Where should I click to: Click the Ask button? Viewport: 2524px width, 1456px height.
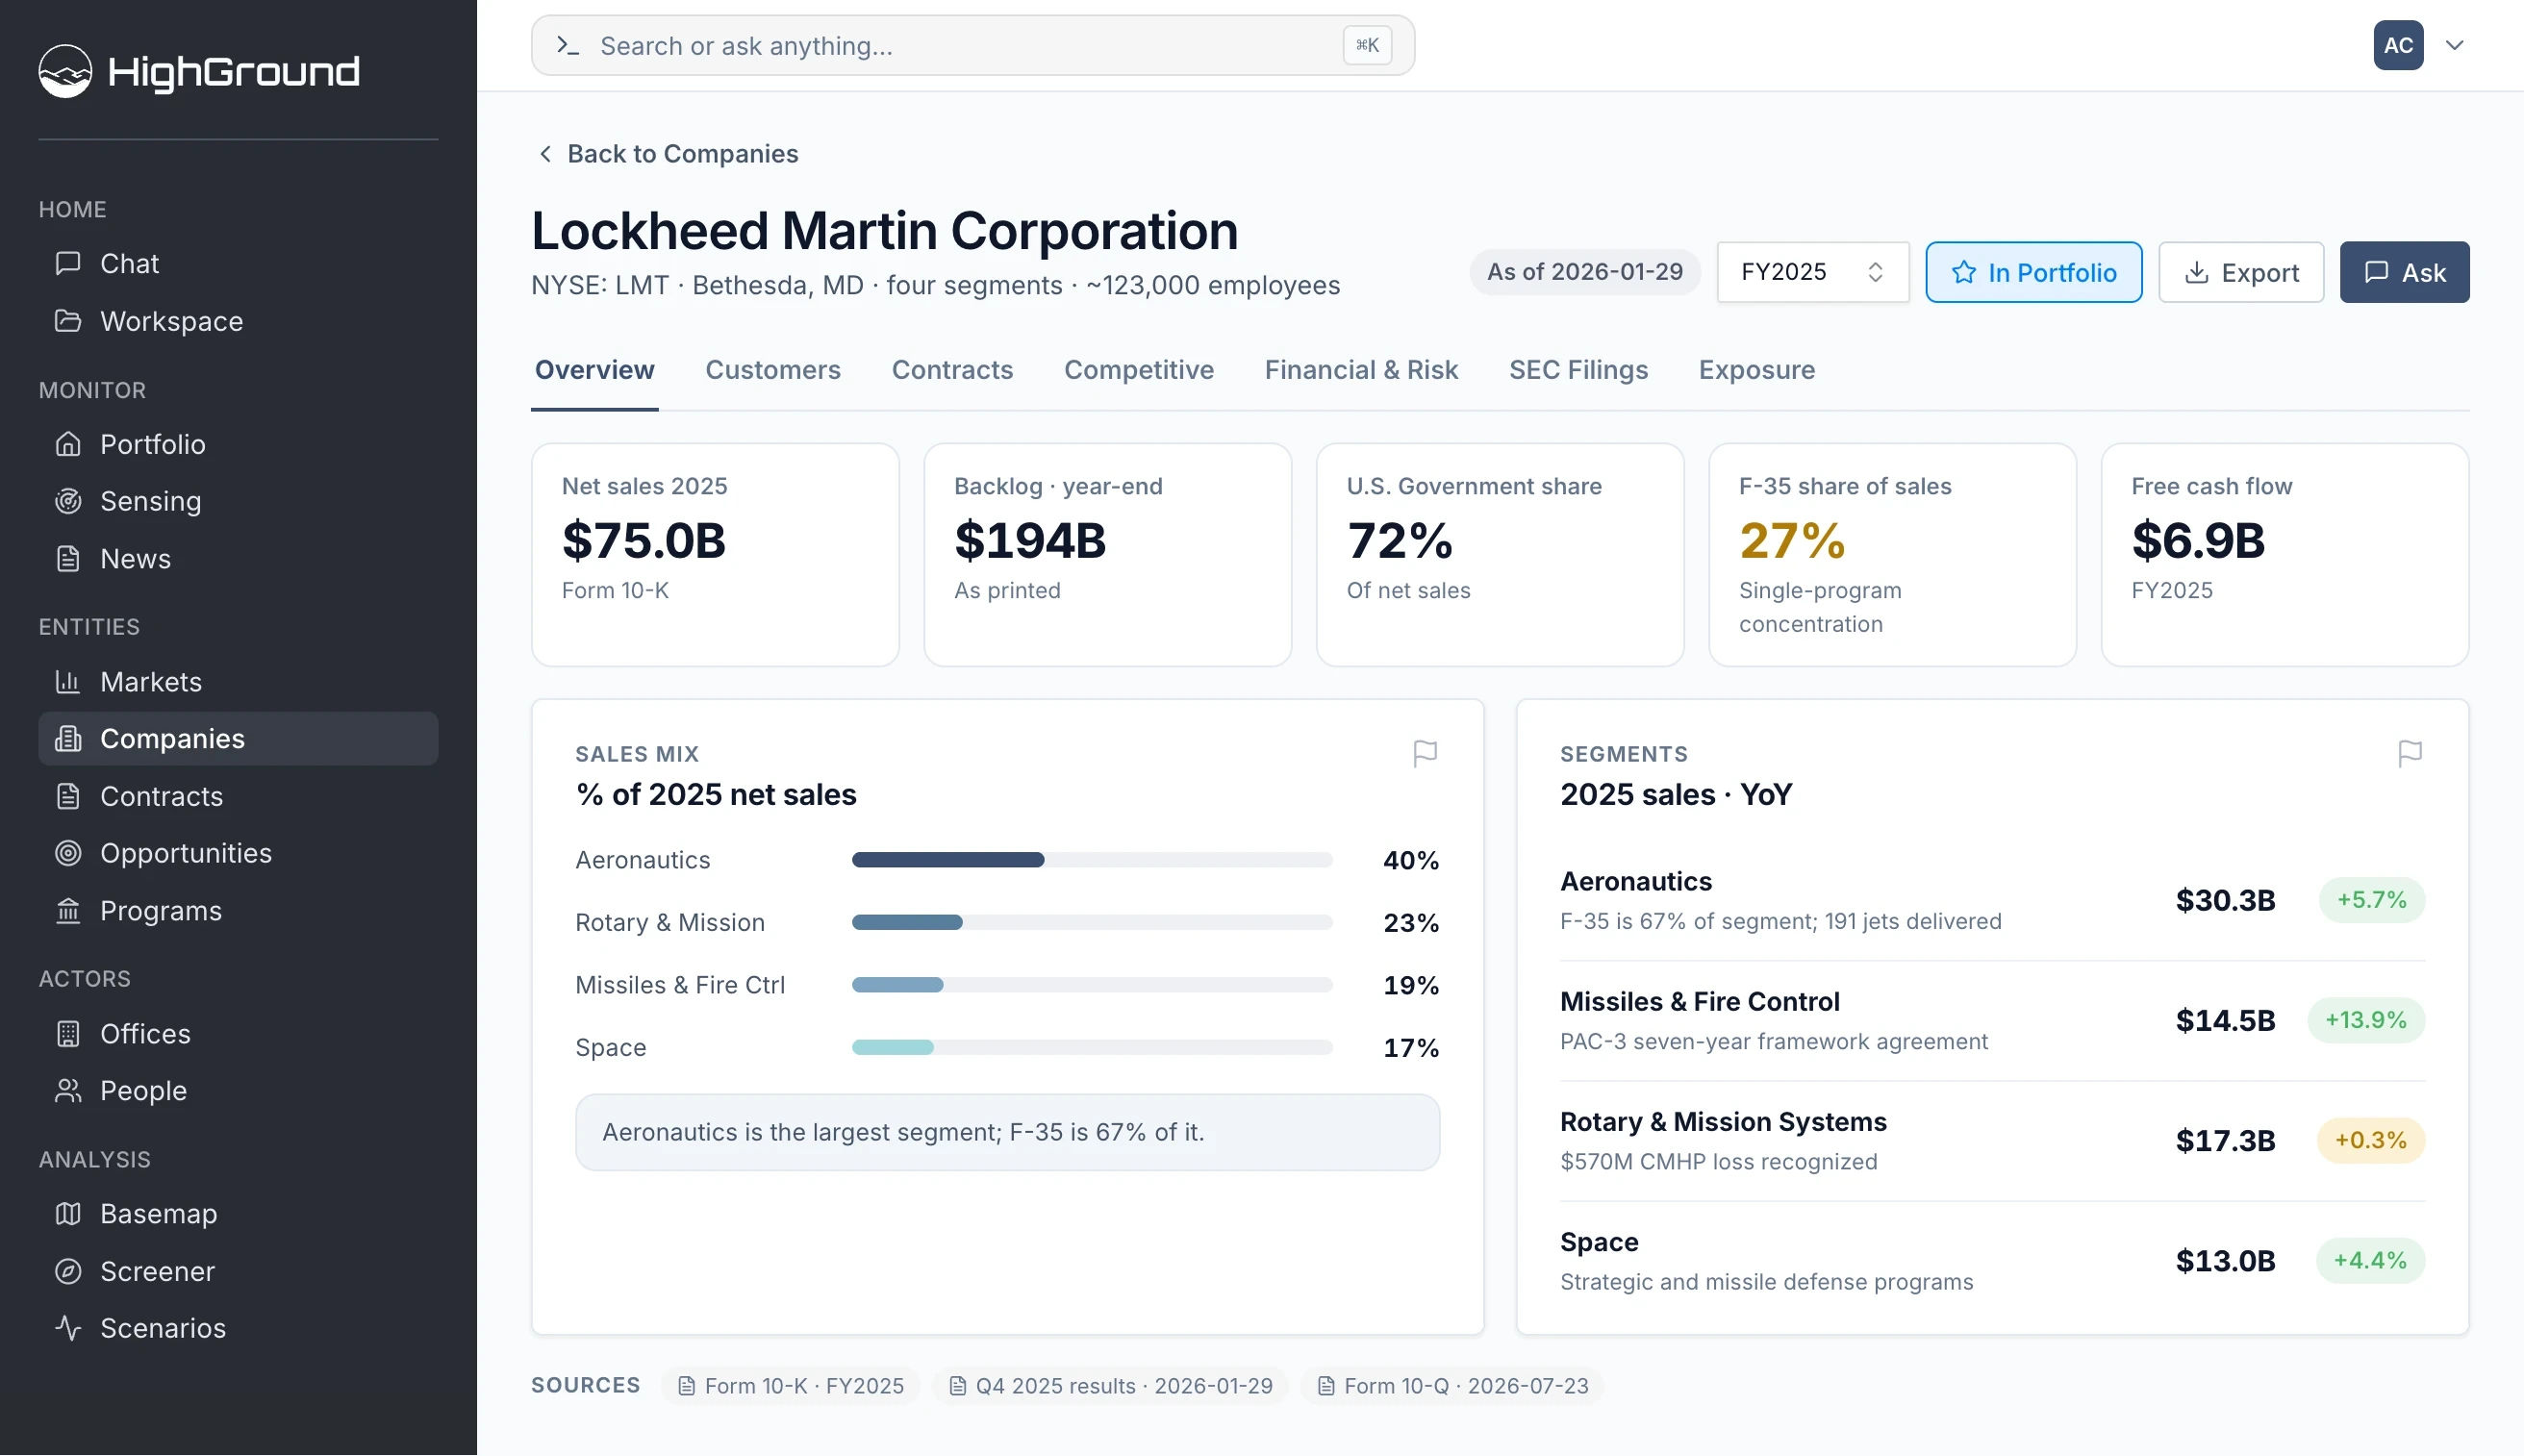(x=2404, y=272)
